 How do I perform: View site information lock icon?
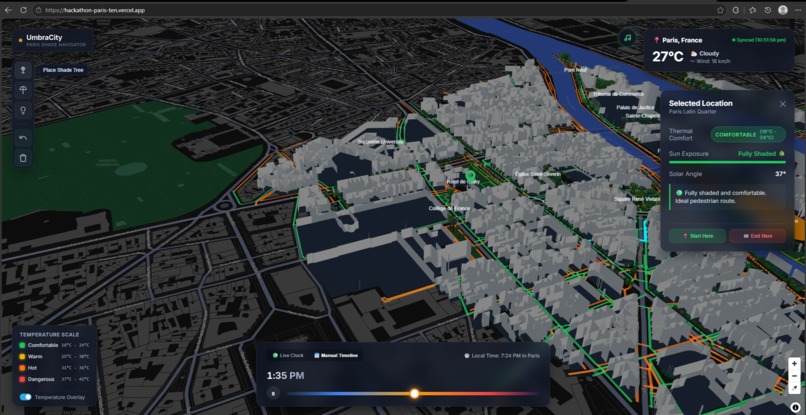click(39, 10)
